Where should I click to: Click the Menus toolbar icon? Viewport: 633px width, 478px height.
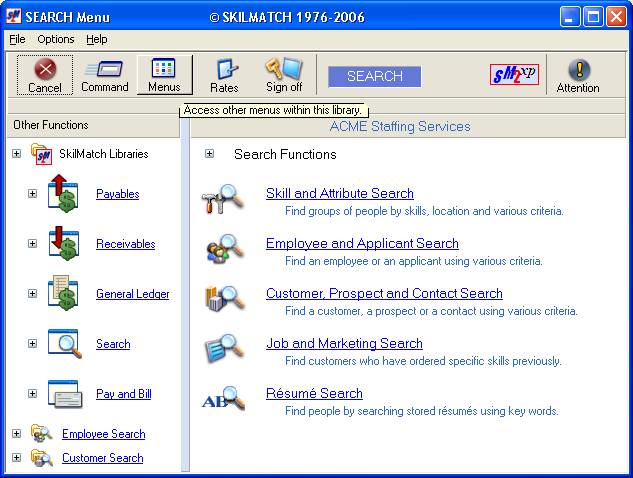pyautogui.click(x=164, y=68)
